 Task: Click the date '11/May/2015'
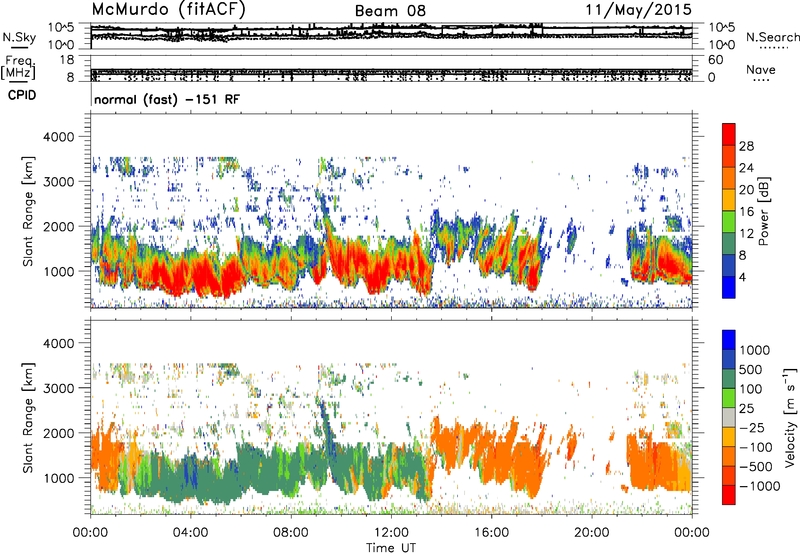click(x=639, y=9)
